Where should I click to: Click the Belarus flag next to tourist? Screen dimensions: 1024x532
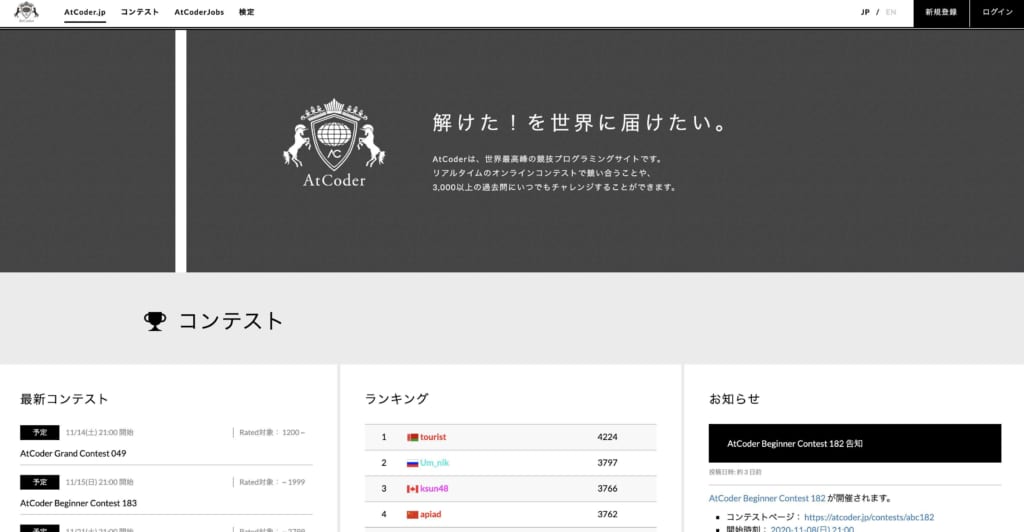click(x=412, y=437)
